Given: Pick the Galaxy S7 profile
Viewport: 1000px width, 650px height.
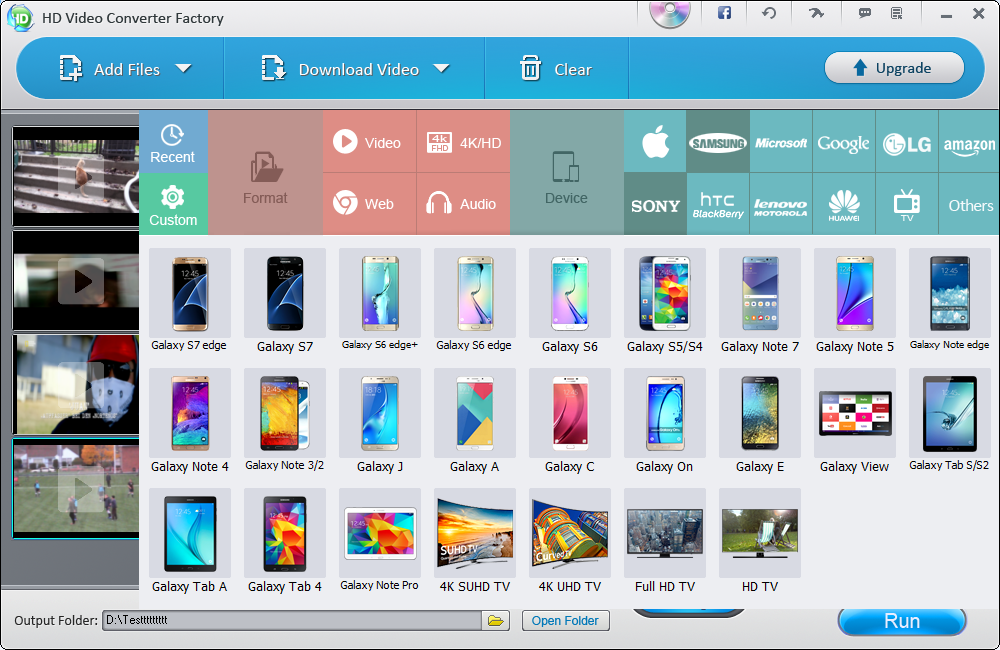Looking at the screenshot, I should (x=284, y=301).
